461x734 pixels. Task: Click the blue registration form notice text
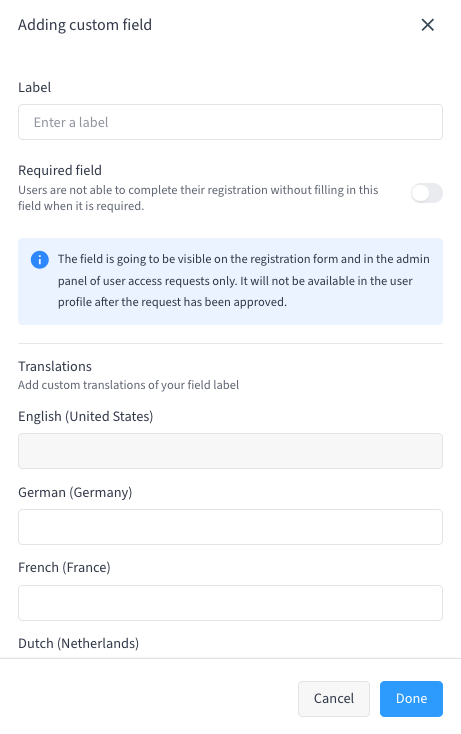tap(243, 280)
